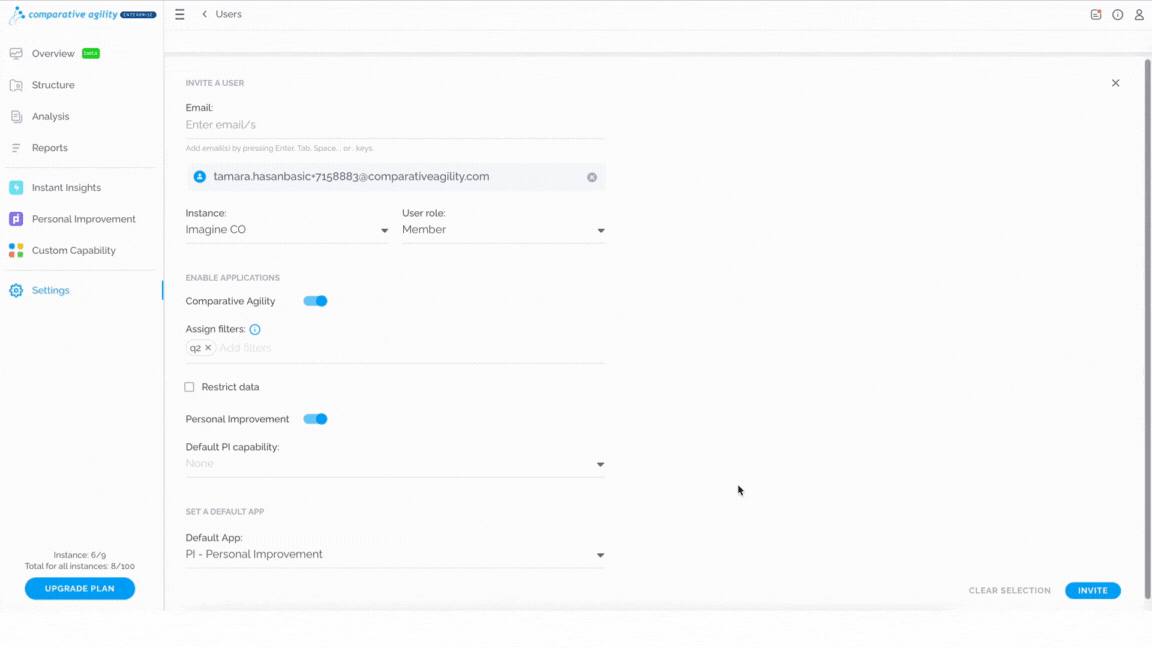
Task: Open Personal Improvement in the sidebar
Action: 84,219
